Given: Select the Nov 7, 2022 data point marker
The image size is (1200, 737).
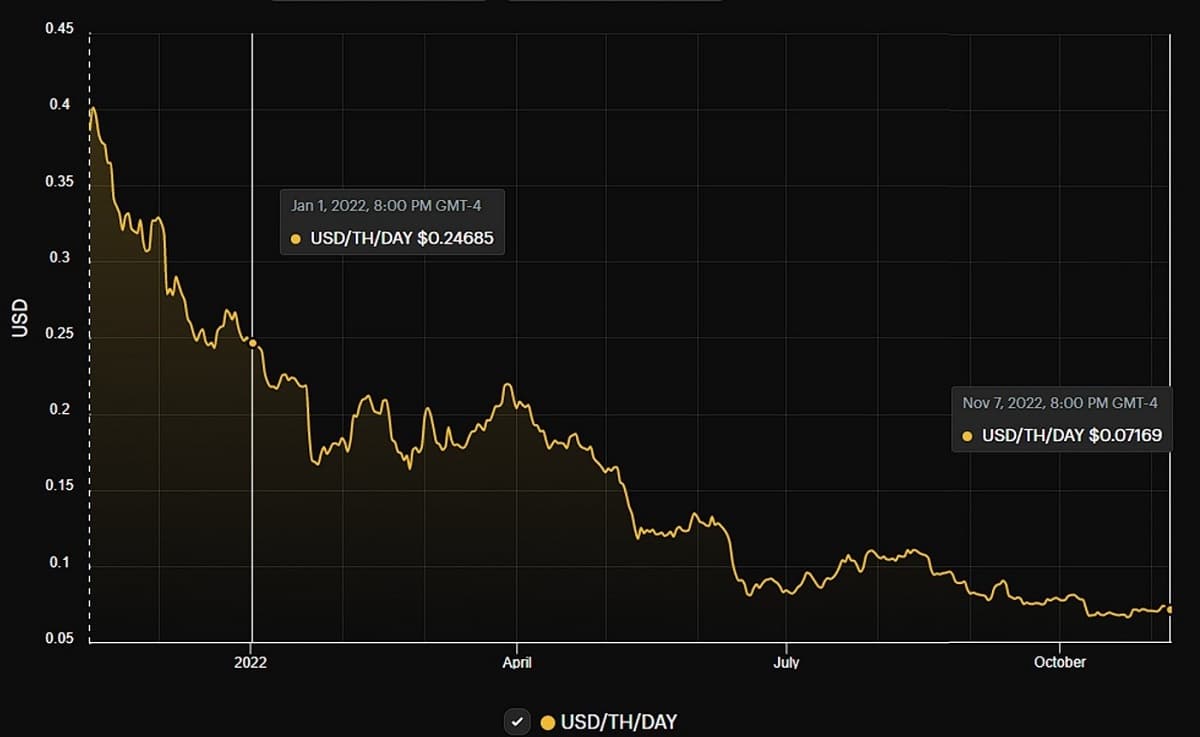Looking at the screenshot, I should click(1170, 609).
